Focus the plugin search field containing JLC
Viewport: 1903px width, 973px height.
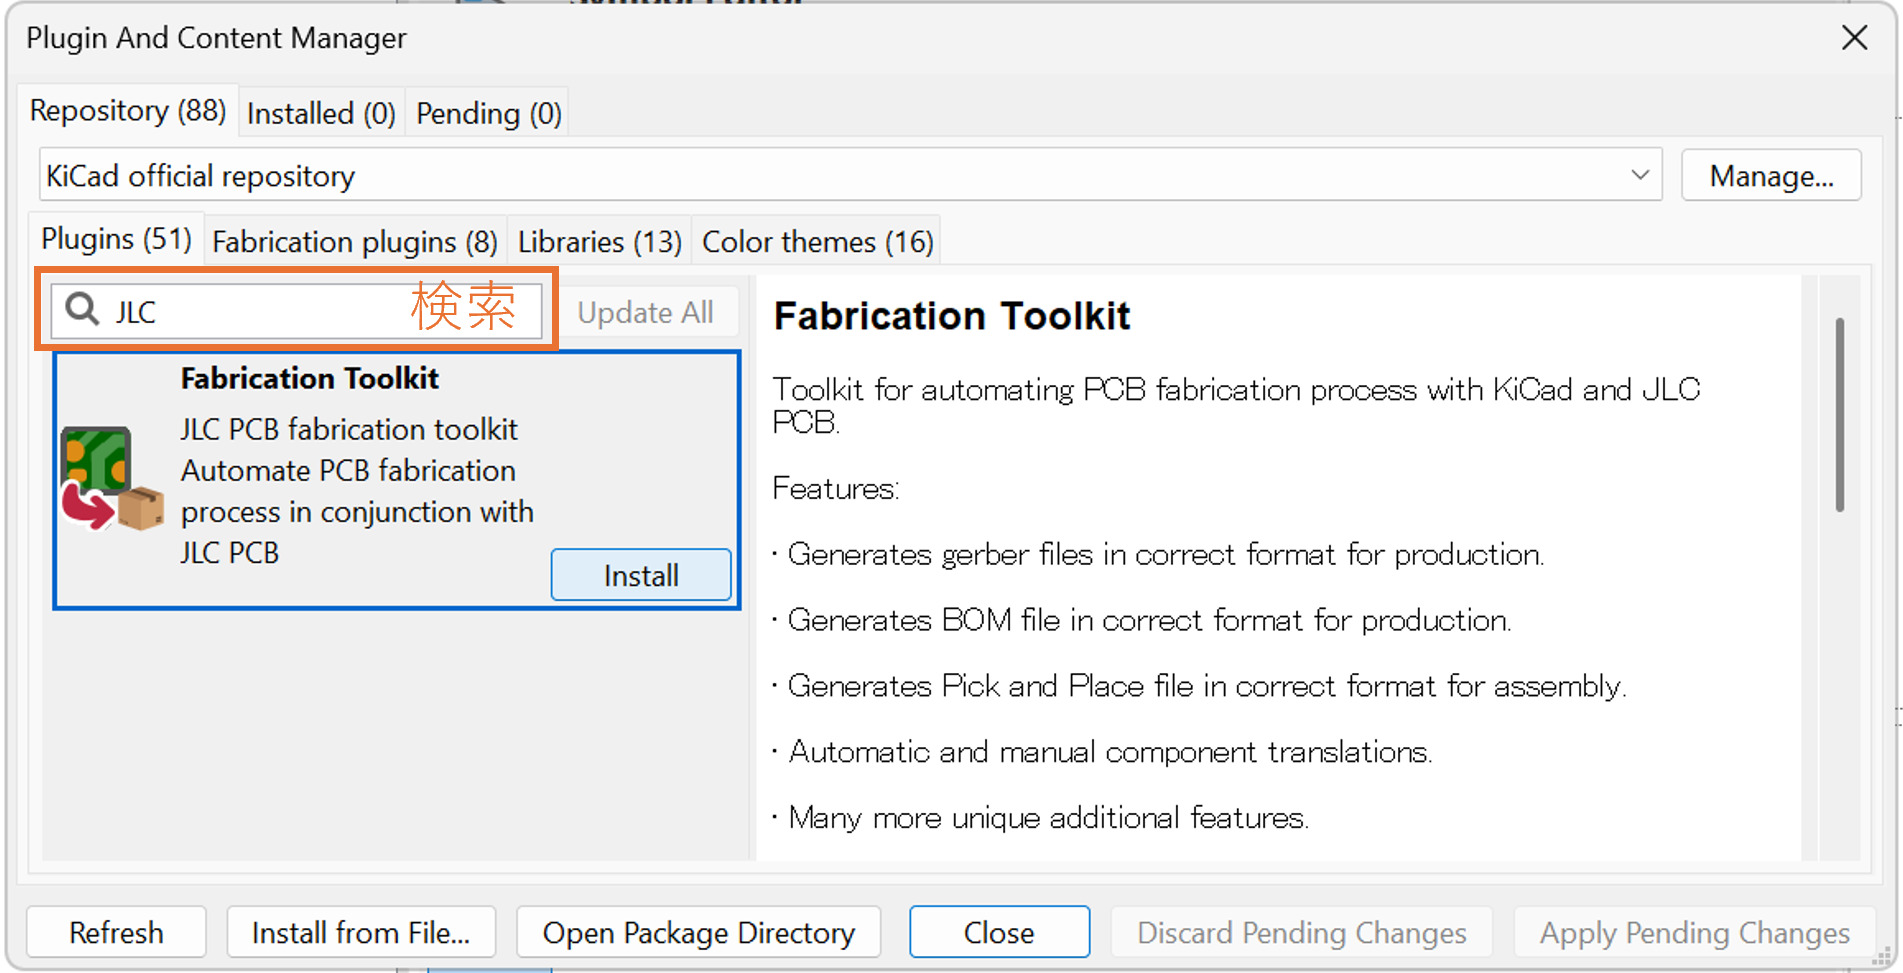pos(296,311)
